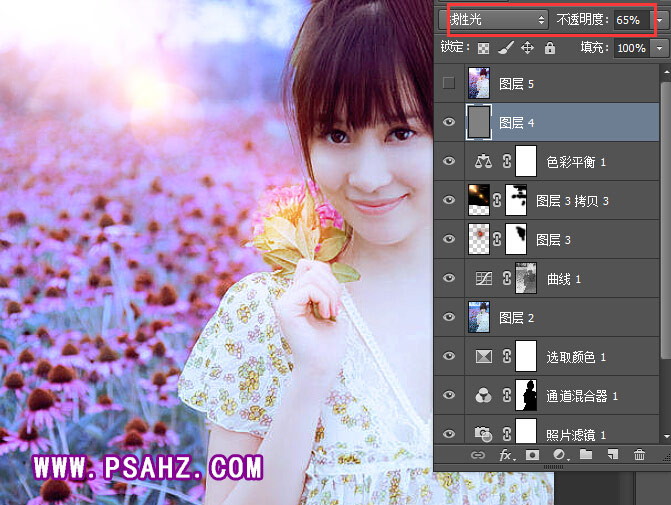Show the hidden 图层 5 layer
The height and width of the screenshot is (505, 671).
click(x=449, y=83)
